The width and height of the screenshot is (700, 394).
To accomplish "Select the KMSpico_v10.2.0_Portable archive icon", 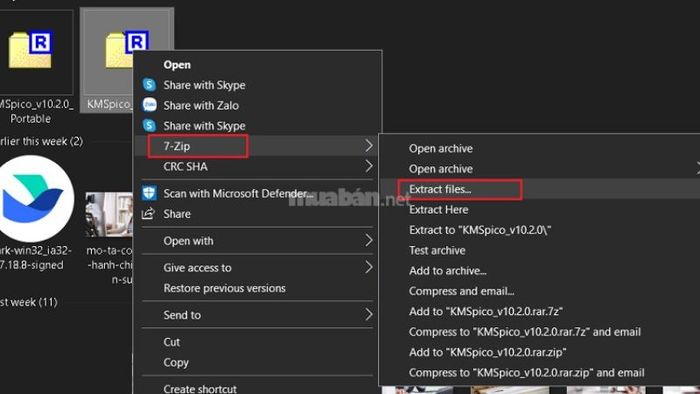I will (30, 49).
